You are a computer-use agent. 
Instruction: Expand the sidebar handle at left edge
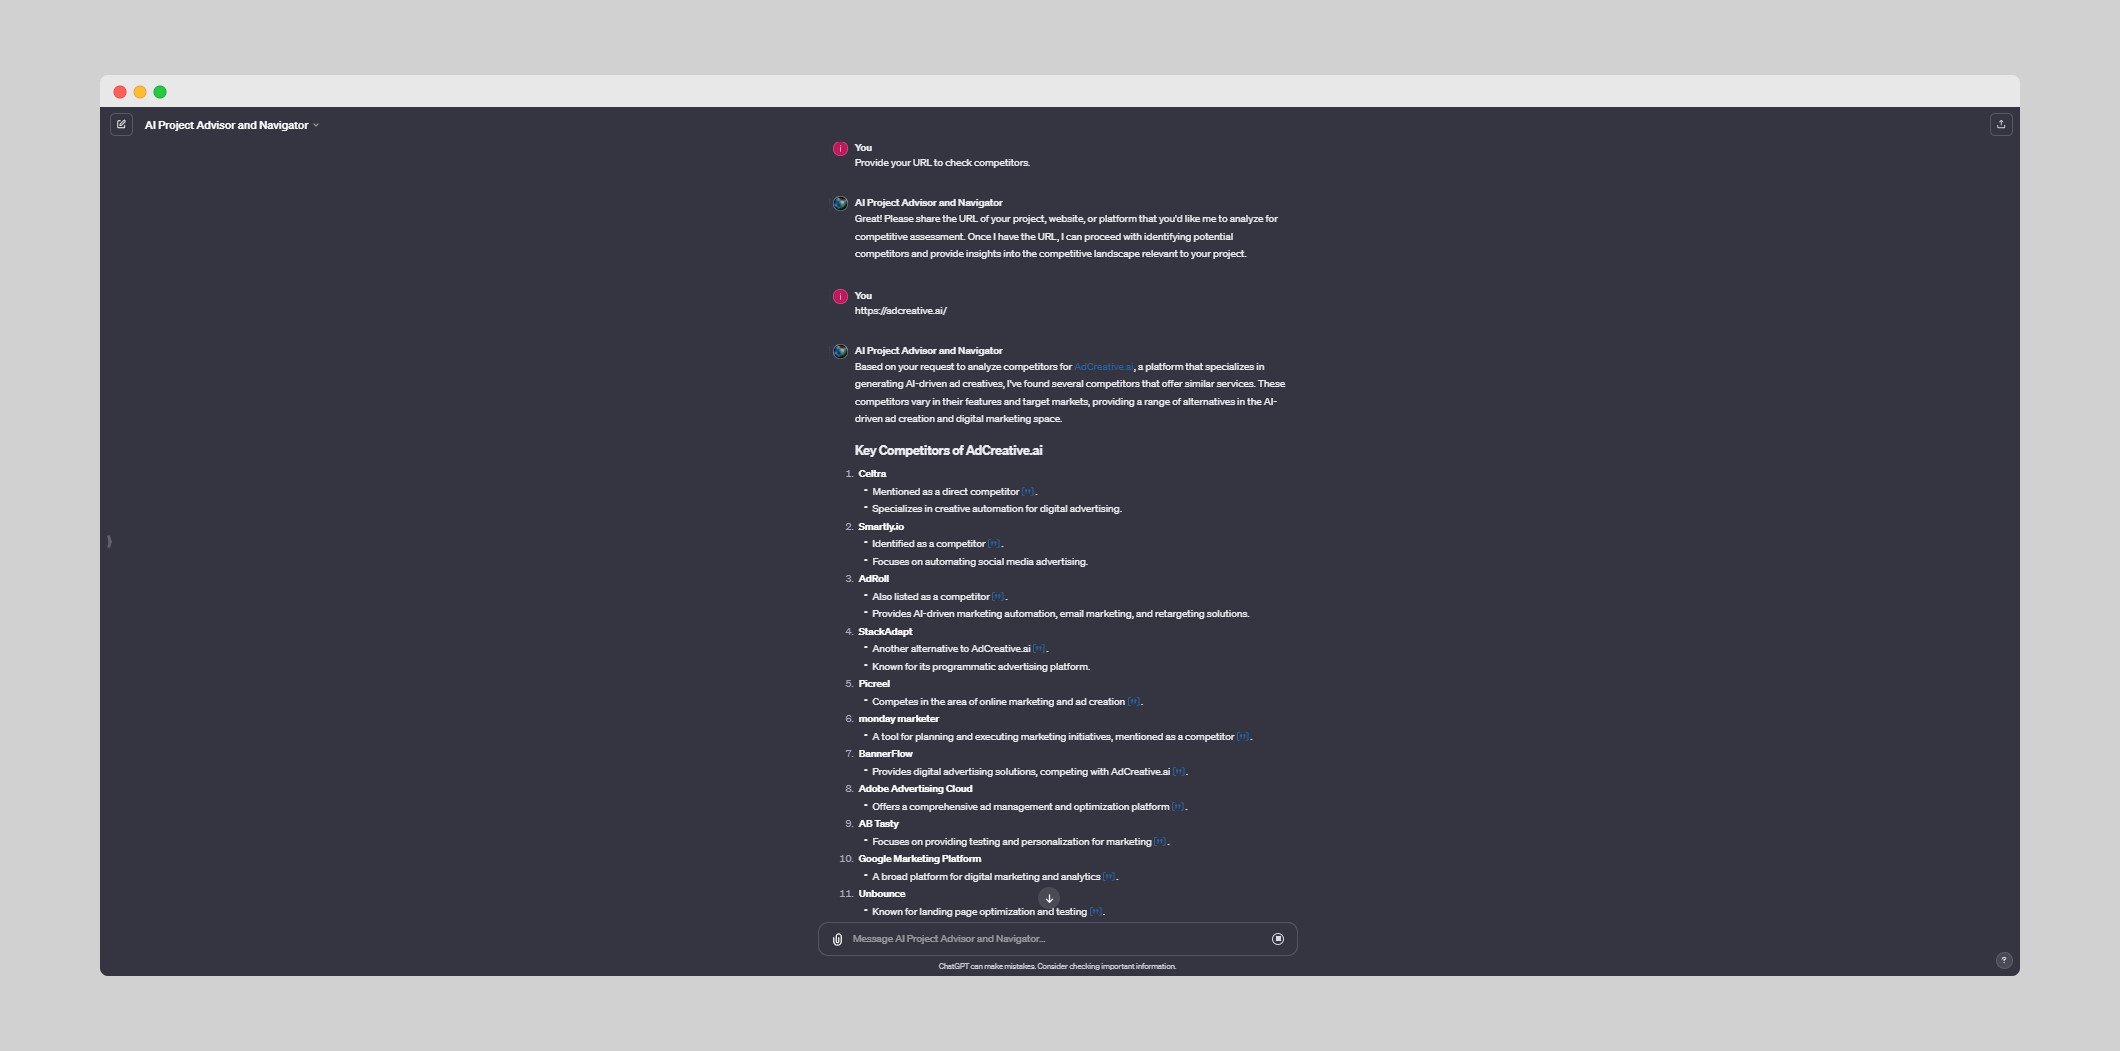point(109,541)
